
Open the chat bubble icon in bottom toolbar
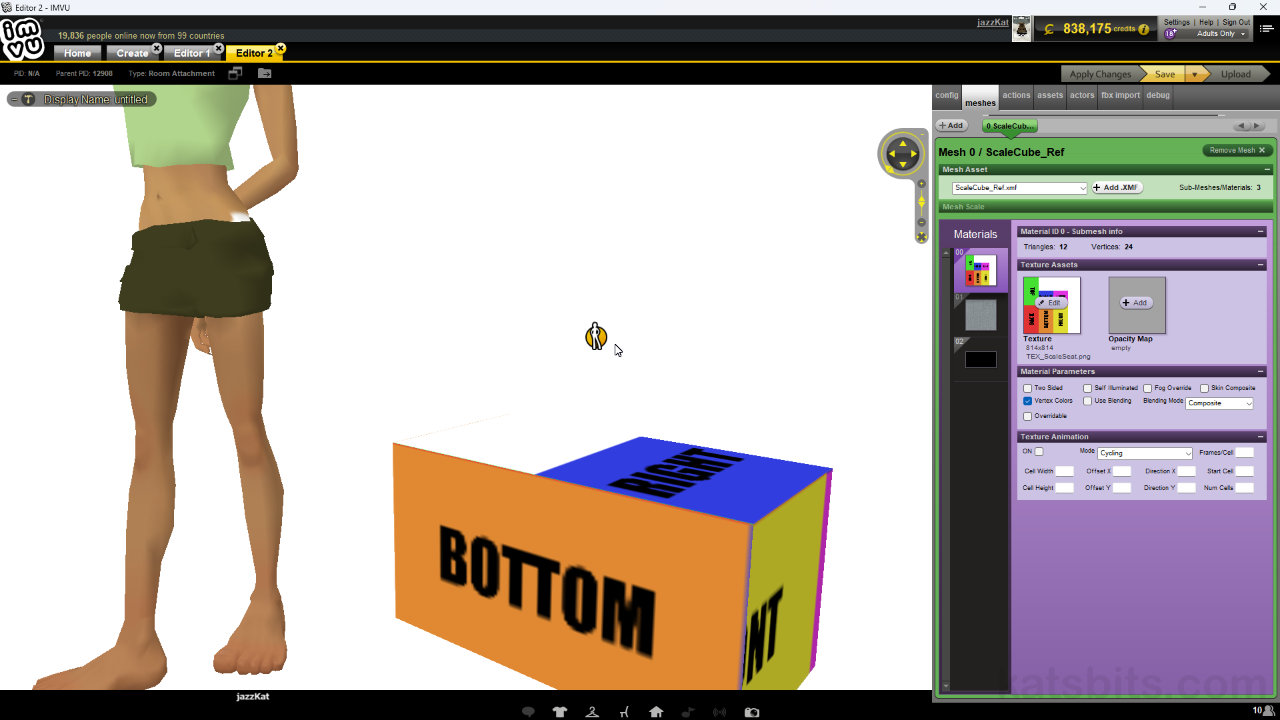528,711
